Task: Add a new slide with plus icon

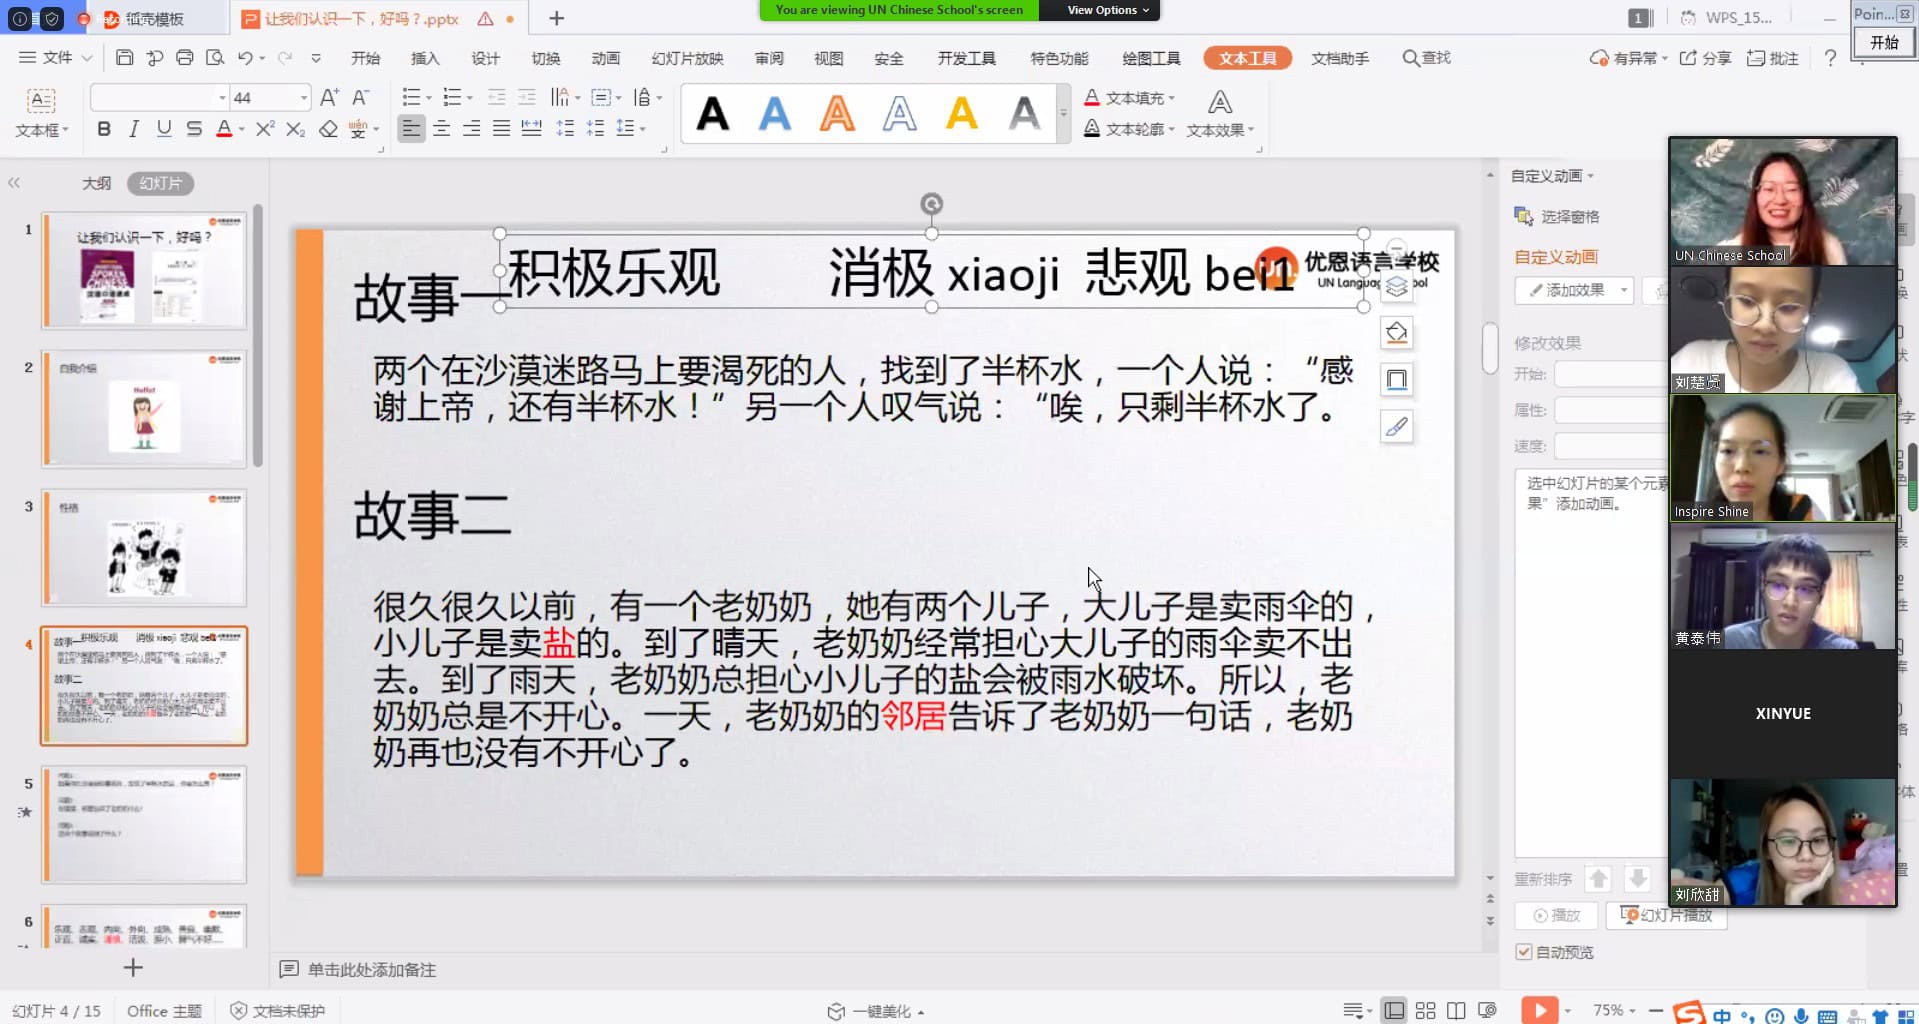Action: (x=133, y=967)
